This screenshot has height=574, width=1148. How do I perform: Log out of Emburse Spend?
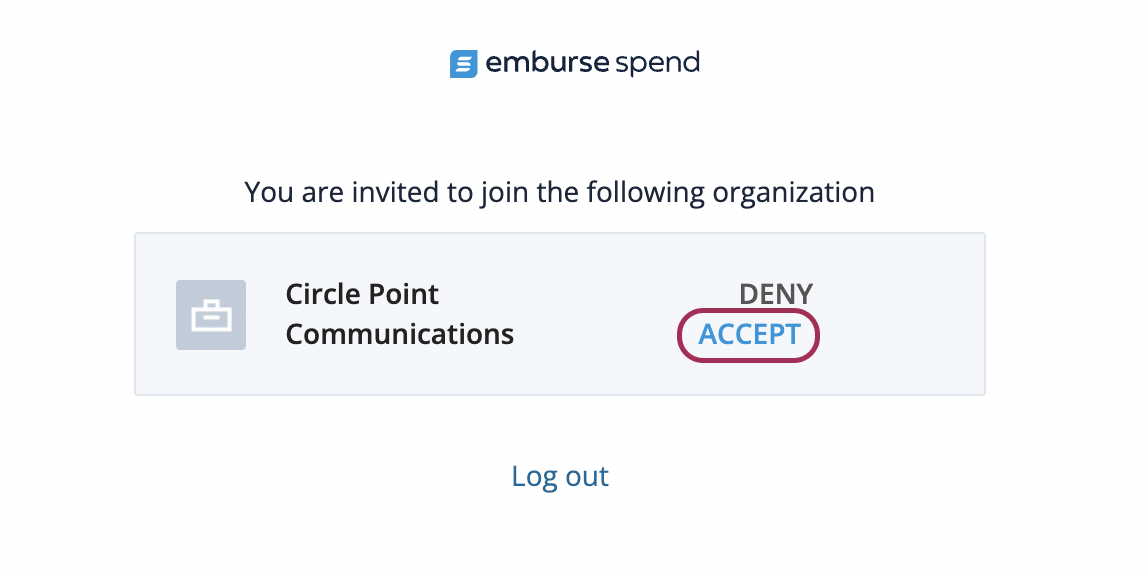click(x=559, y=476)
